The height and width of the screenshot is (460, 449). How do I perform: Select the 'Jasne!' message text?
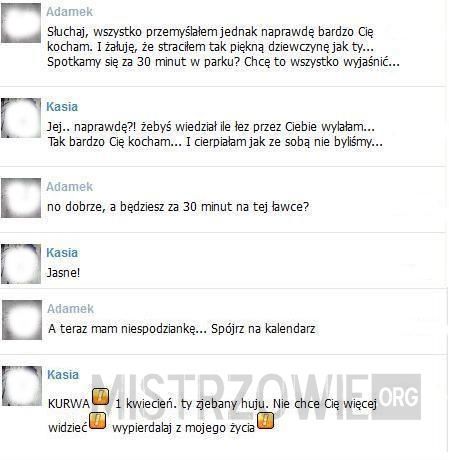64,273
